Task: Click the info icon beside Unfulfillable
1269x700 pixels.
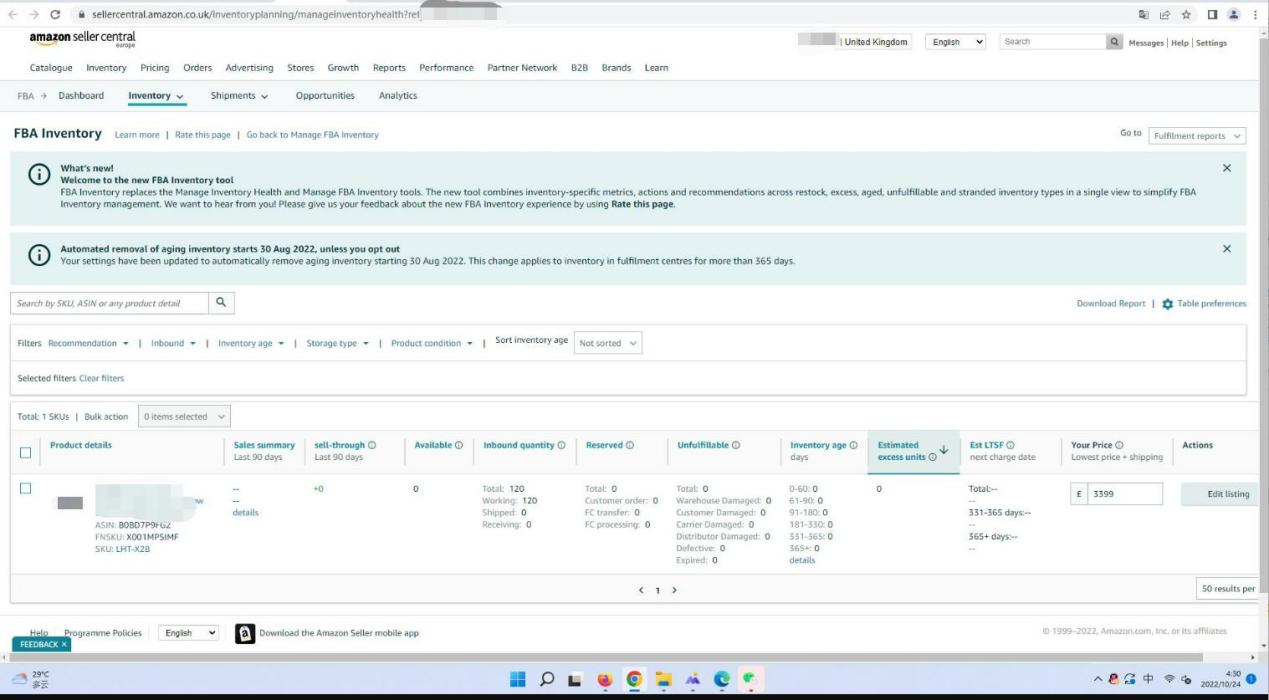Action: pyautogui.click(x=736, y=445)
